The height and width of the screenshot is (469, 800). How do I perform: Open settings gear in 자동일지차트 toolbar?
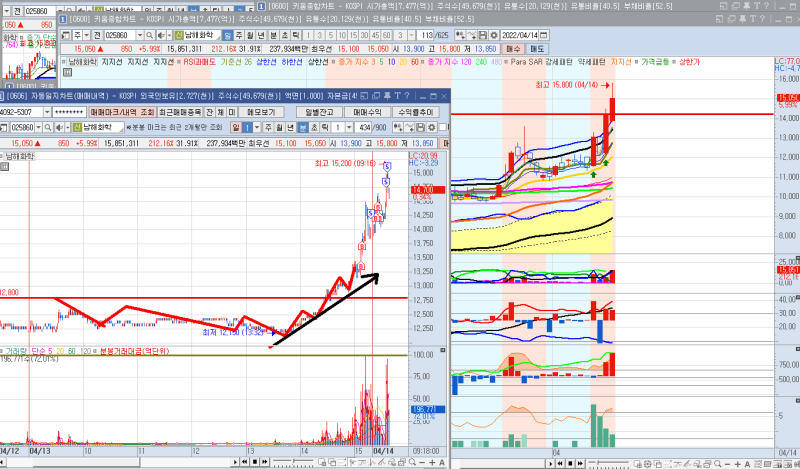pyautogui.click(x=432, y=127)
